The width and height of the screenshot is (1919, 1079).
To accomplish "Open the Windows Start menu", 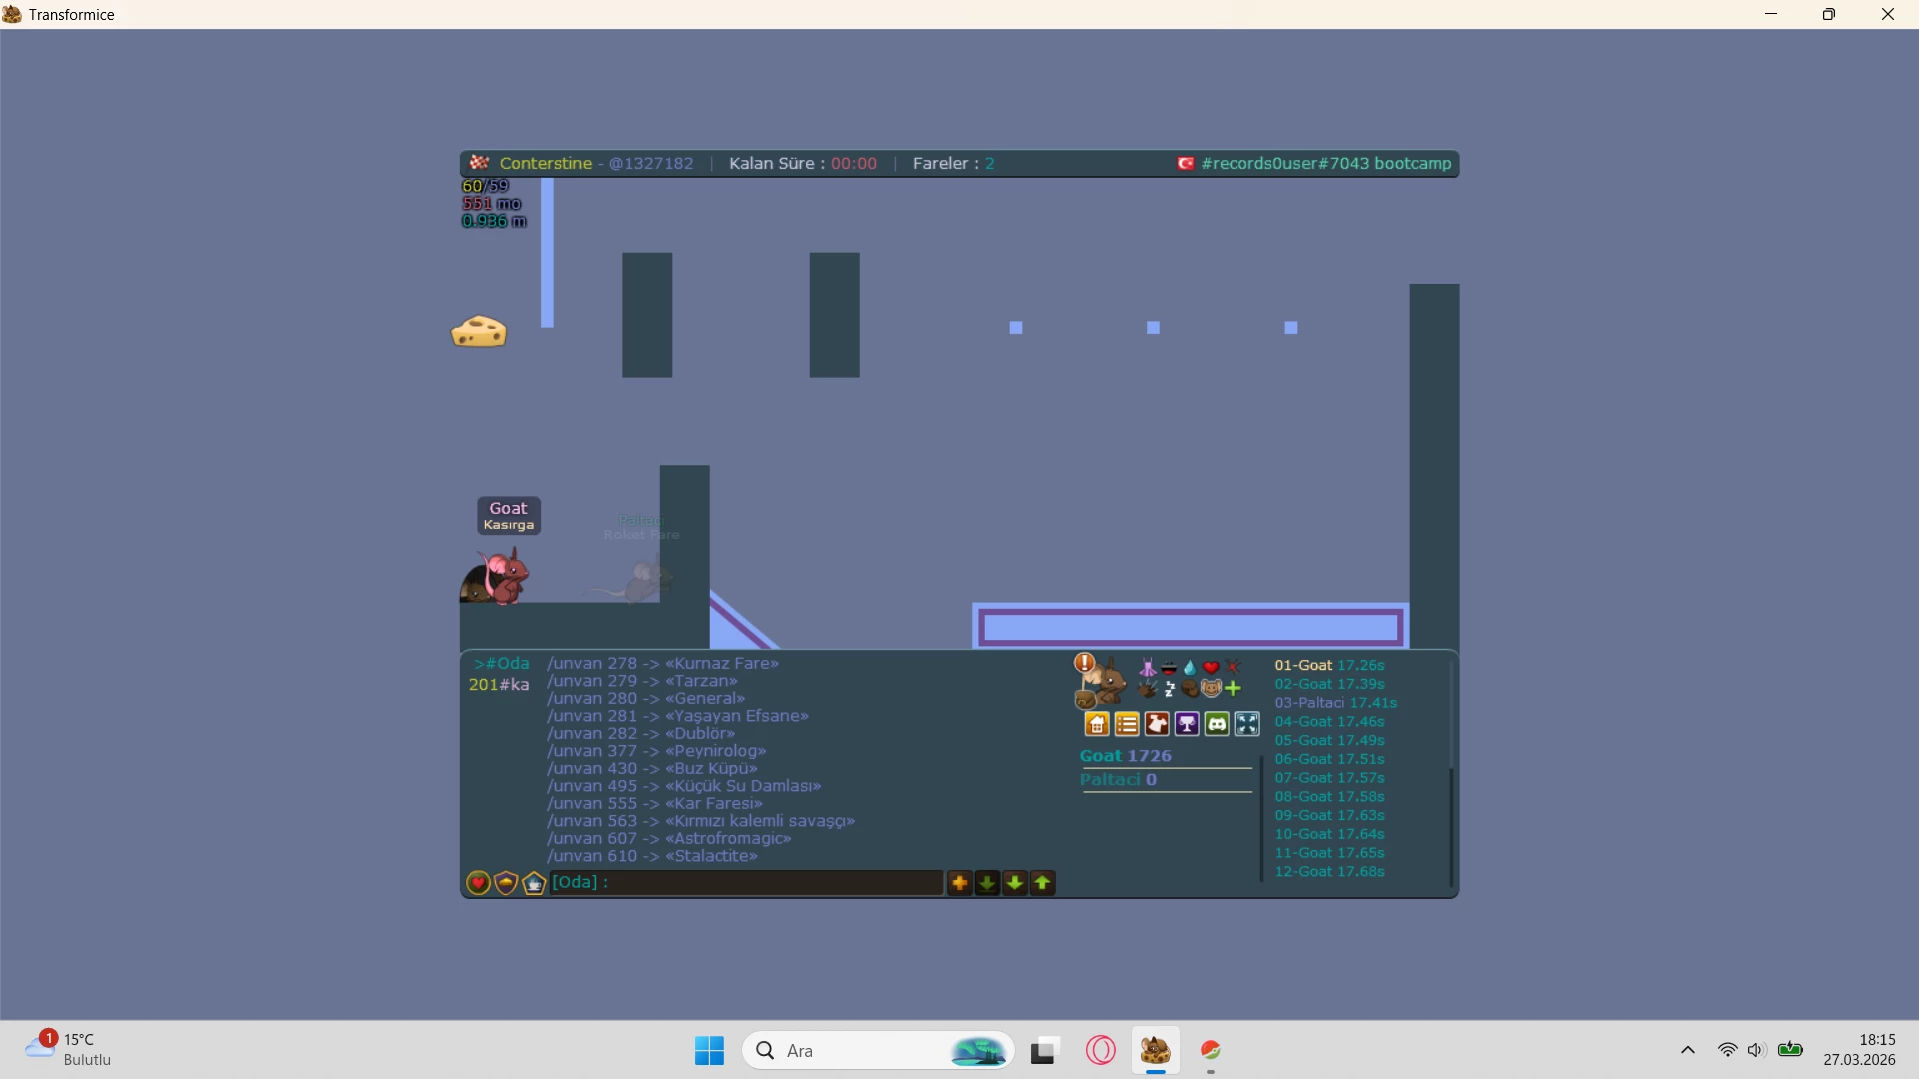I will [709, 1051].
